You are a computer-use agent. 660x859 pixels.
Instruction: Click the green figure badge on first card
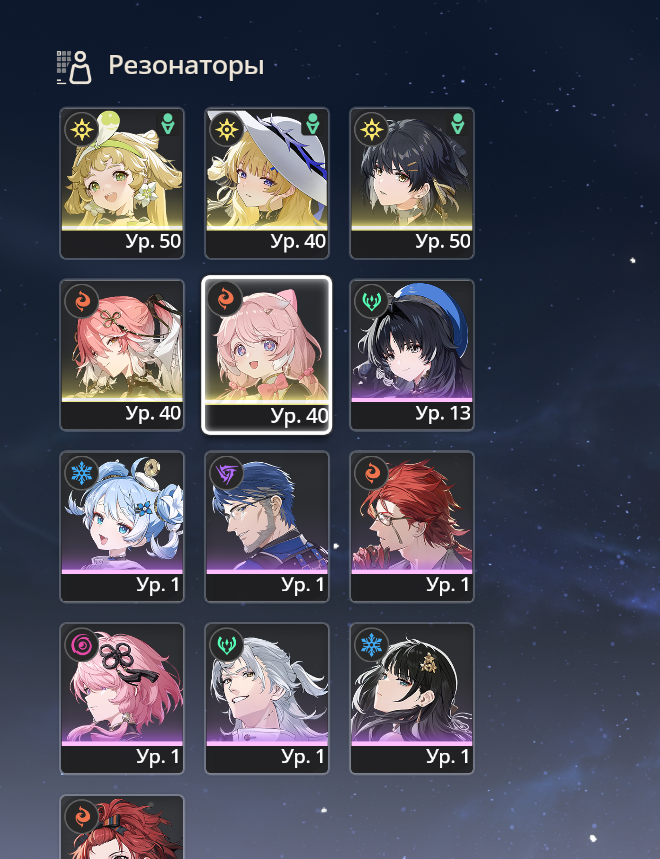[x=168, y=124]
